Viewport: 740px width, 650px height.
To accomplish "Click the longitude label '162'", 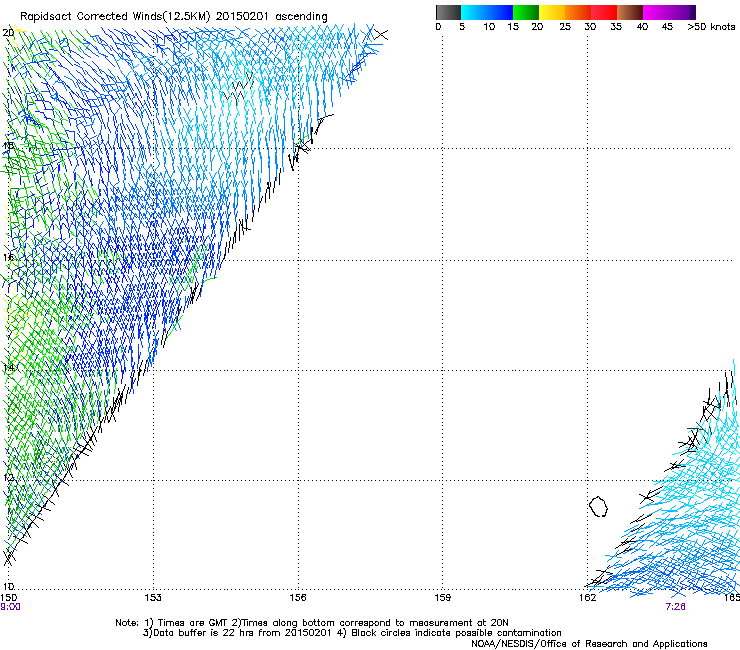I will (587, 598).
